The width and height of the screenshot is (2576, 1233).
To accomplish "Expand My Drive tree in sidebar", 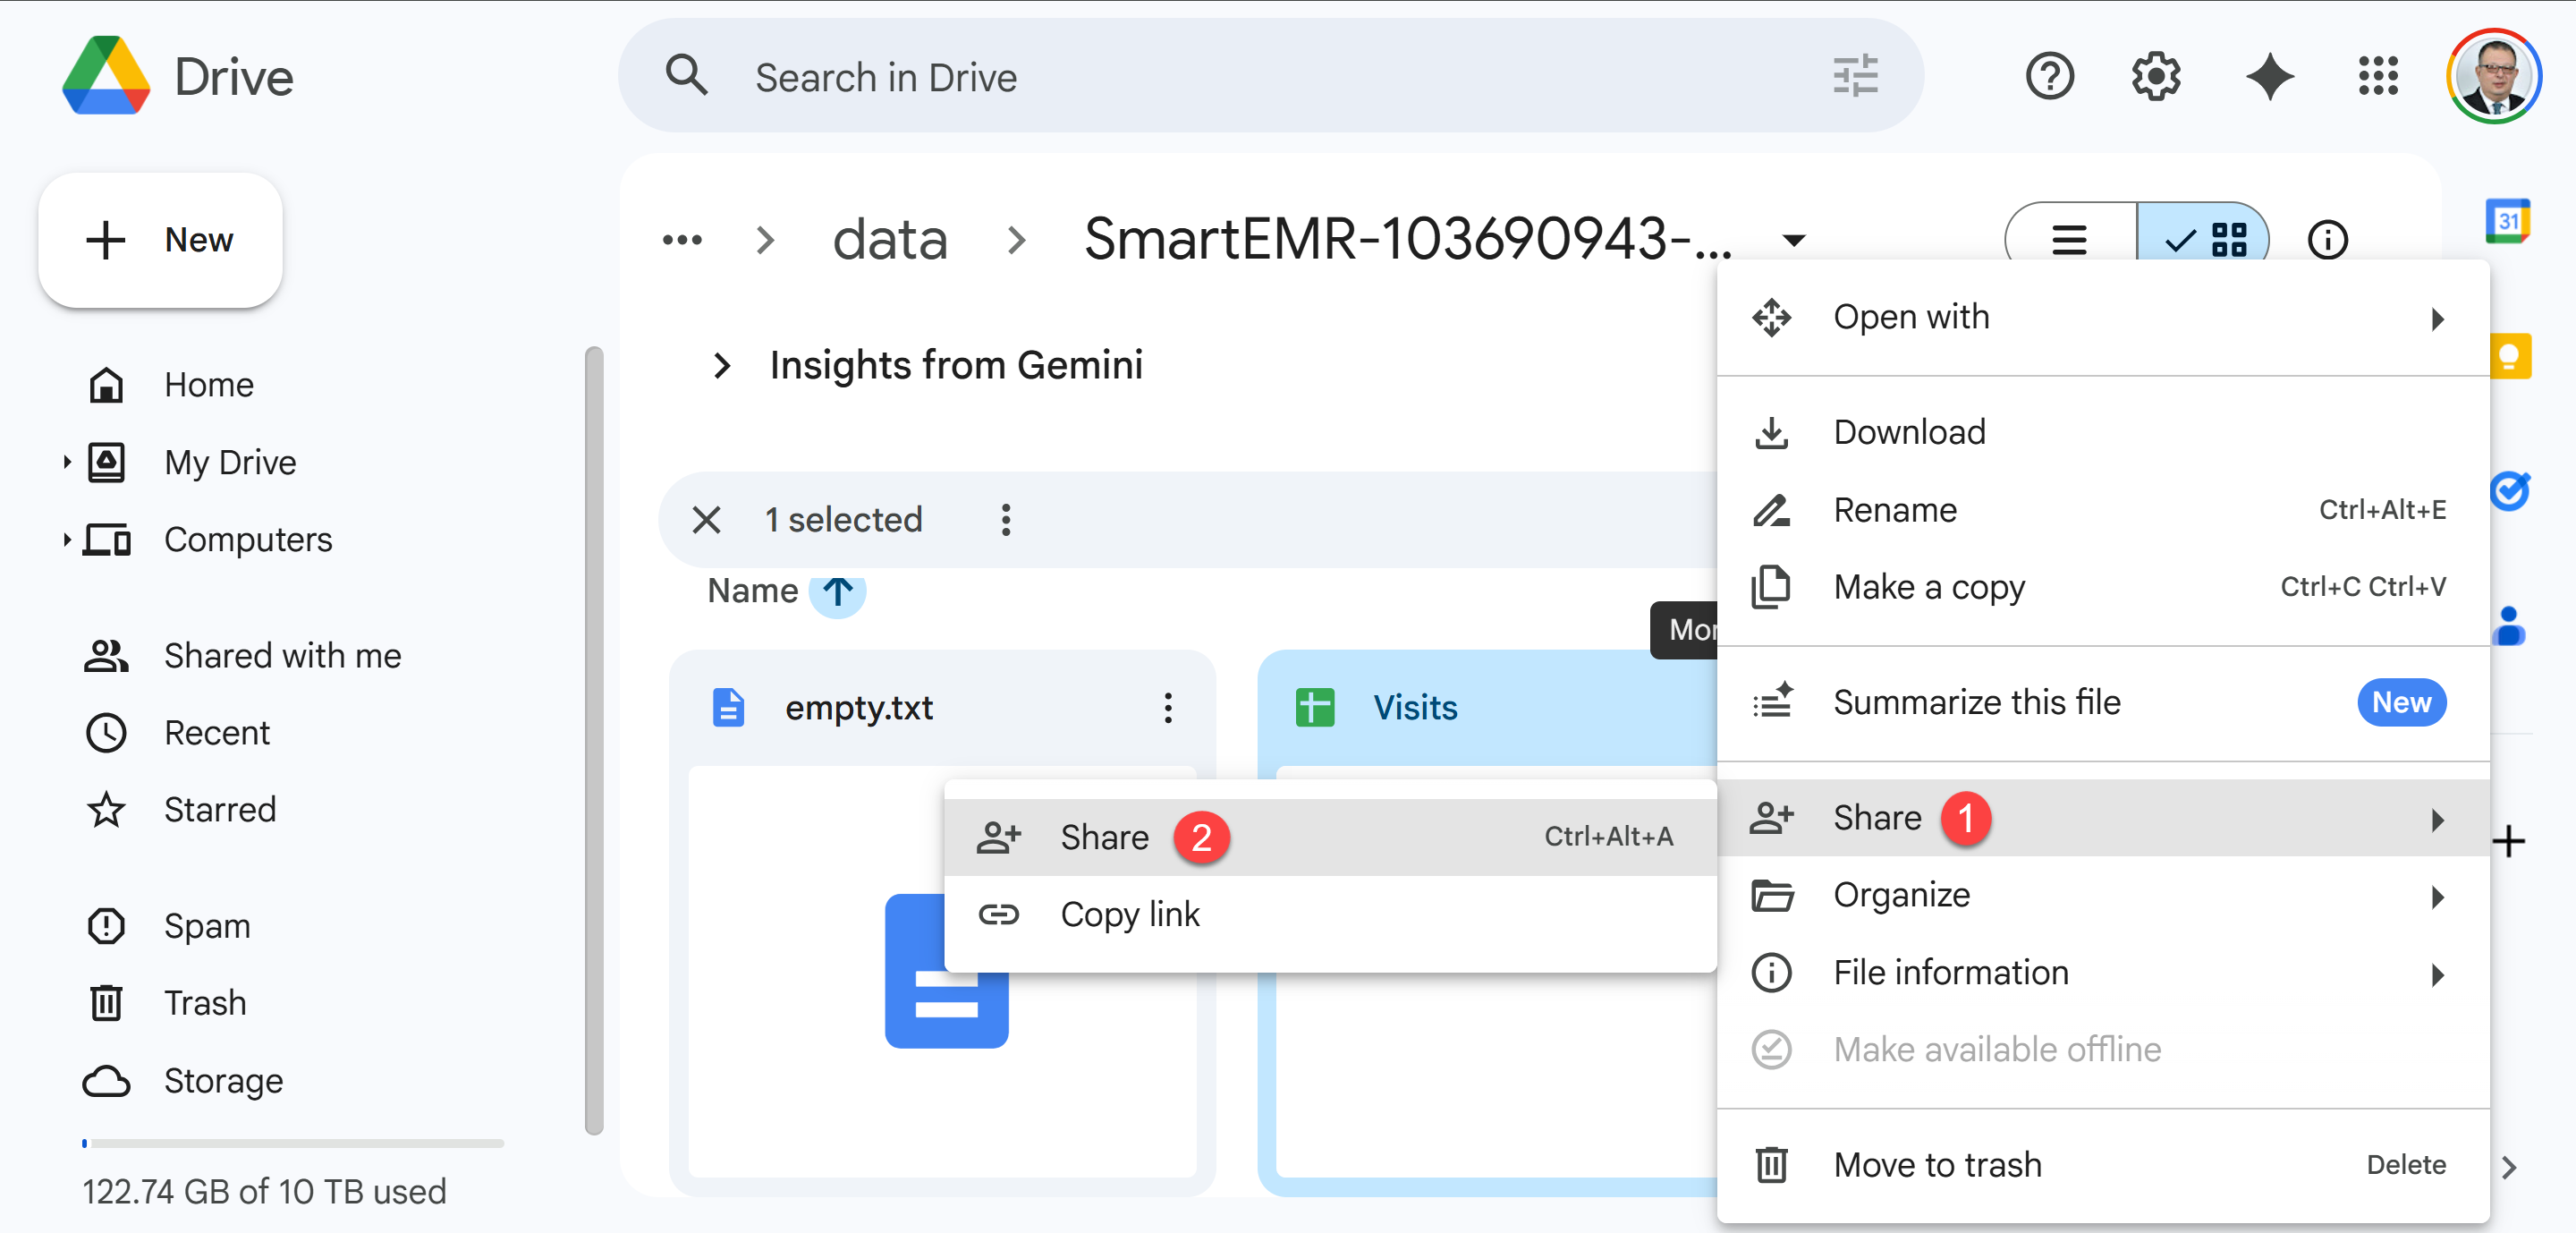I will pyautogui.click(x=67, y=462).
